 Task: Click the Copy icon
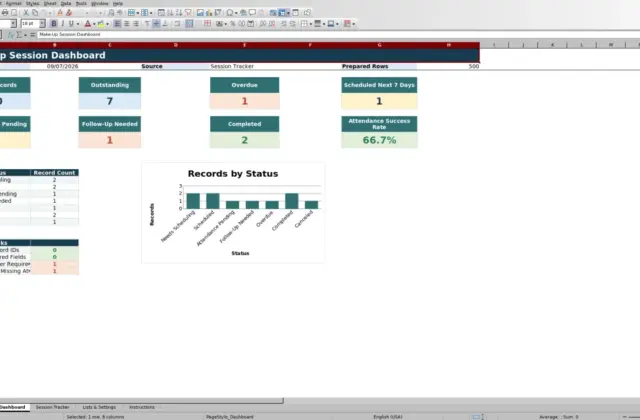coord(35,13)
